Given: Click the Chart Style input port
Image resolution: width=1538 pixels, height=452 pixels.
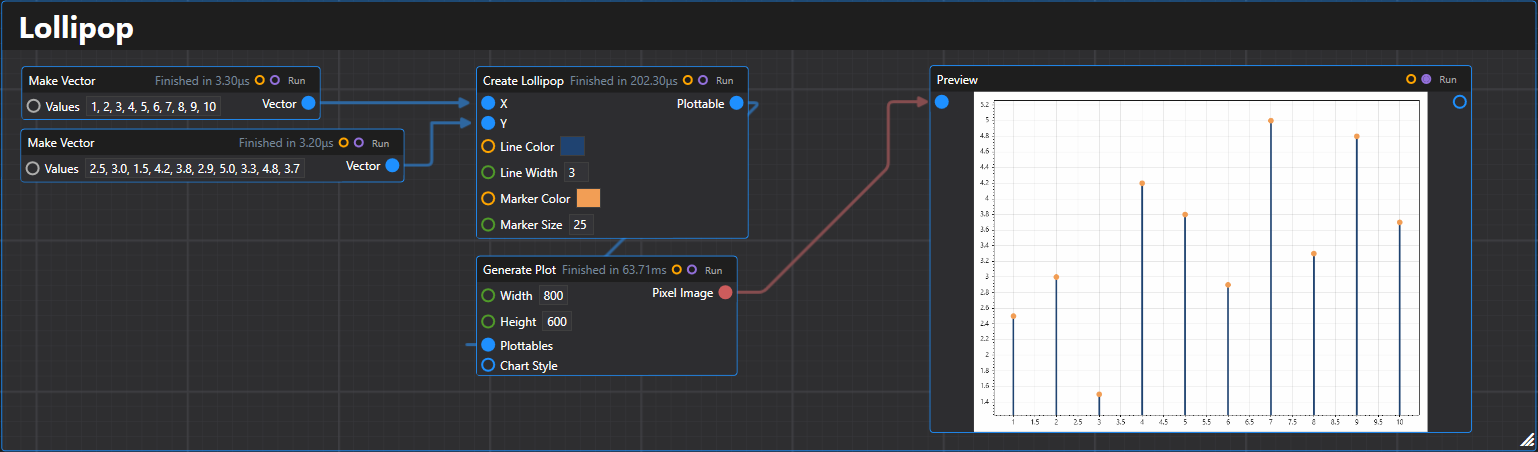Looking at the screenshot, I should (x=488, y=366).
